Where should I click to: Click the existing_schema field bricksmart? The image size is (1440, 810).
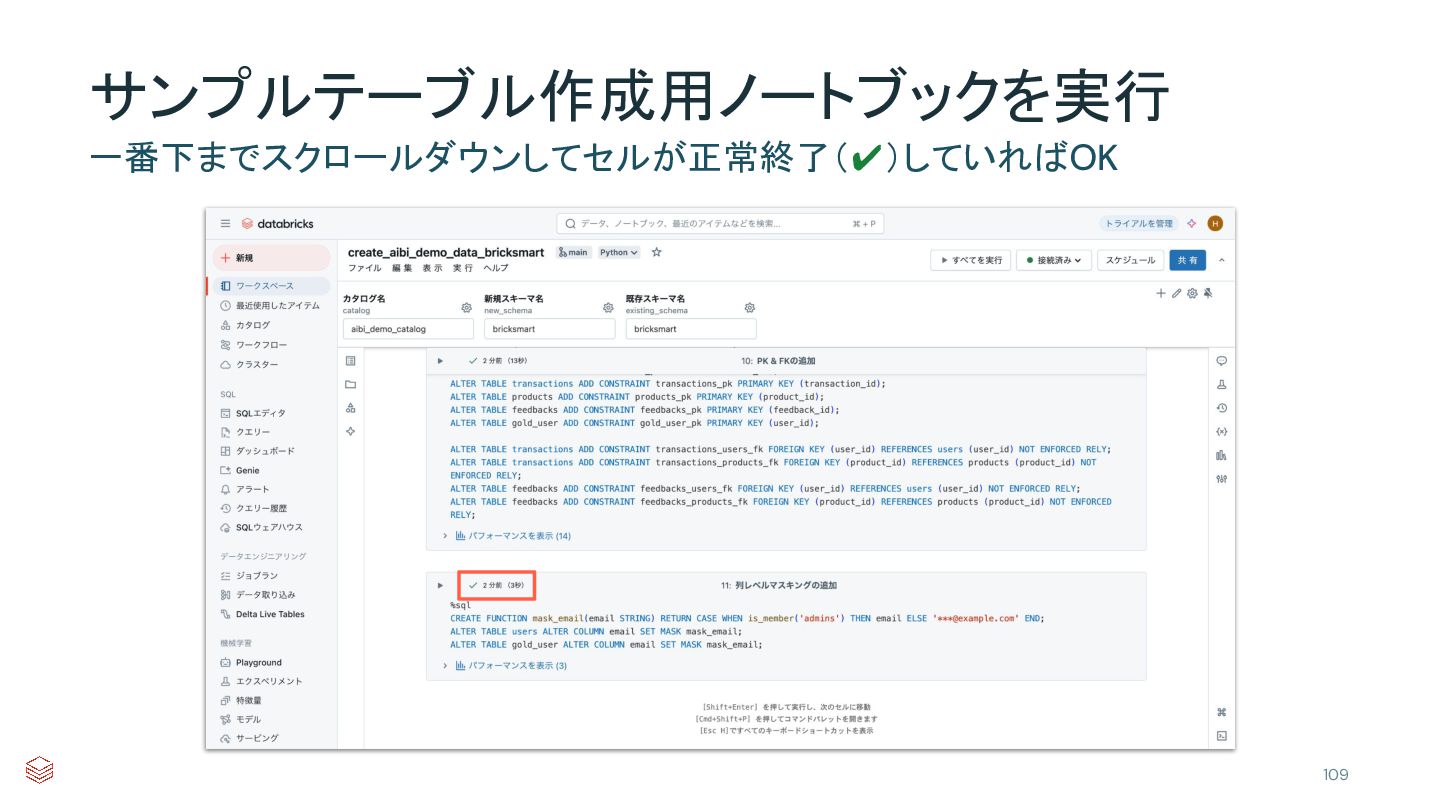691,329
